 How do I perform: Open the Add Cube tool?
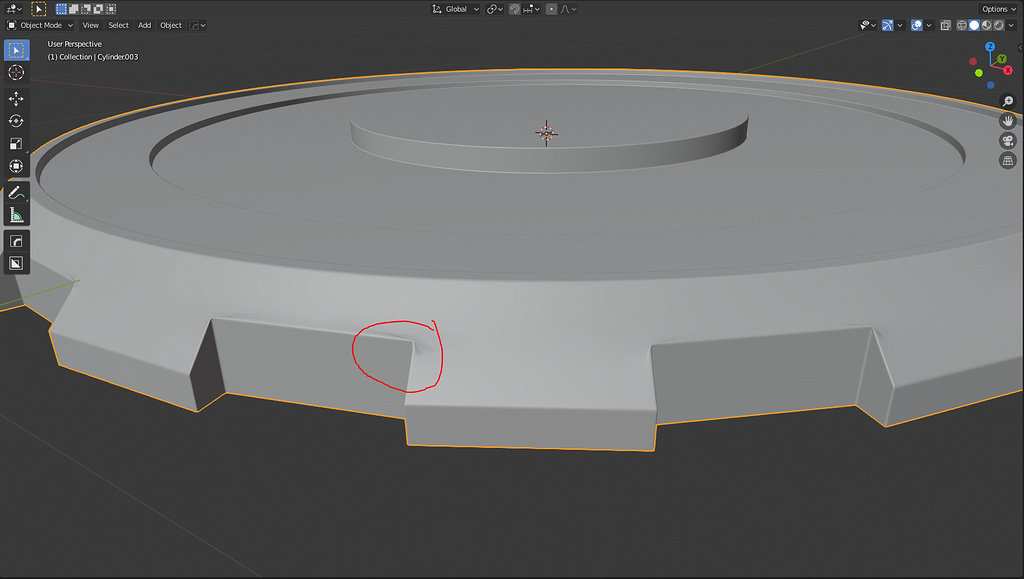pyautogui.click(x=16, y=241)
